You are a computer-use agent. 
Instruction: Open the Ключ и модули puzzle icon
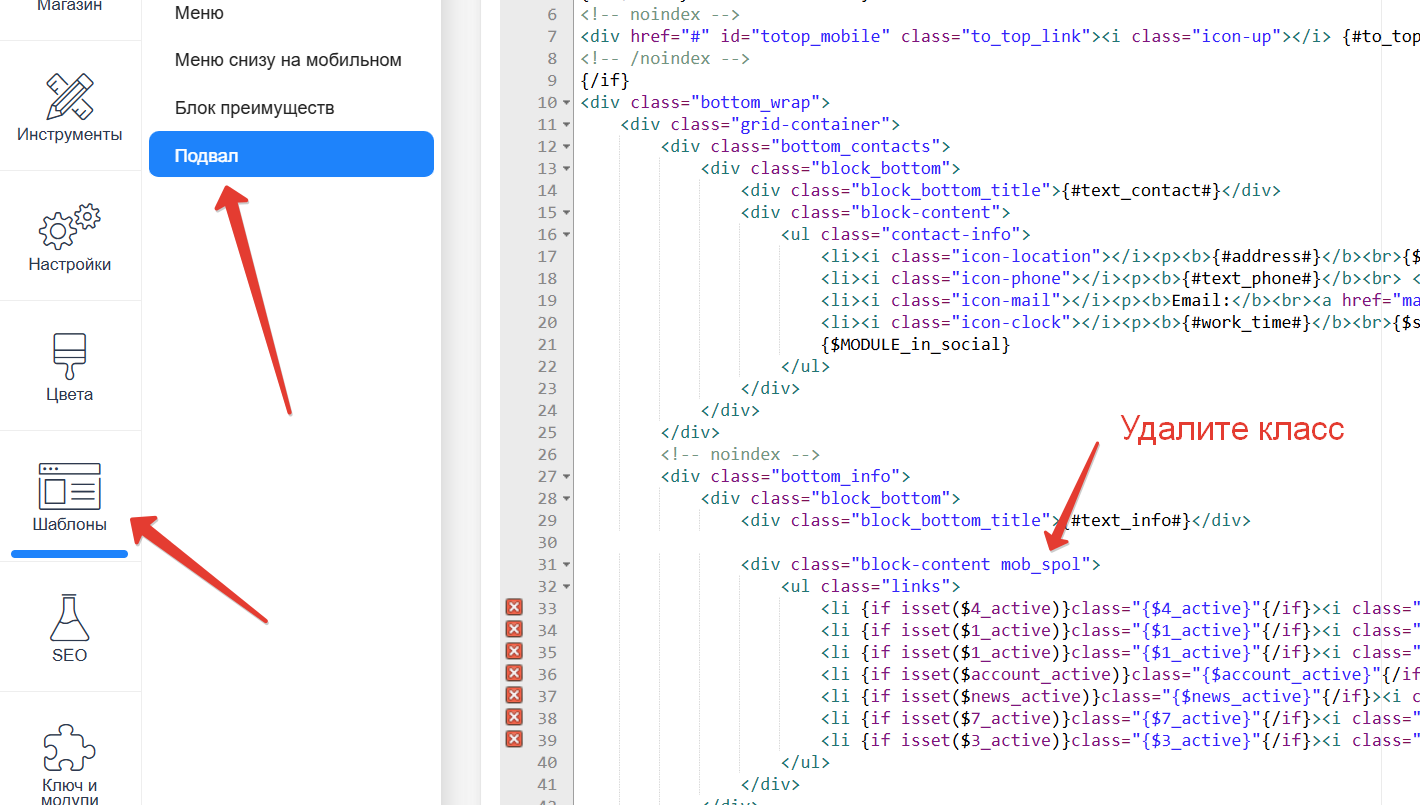(x=70, y=748)
